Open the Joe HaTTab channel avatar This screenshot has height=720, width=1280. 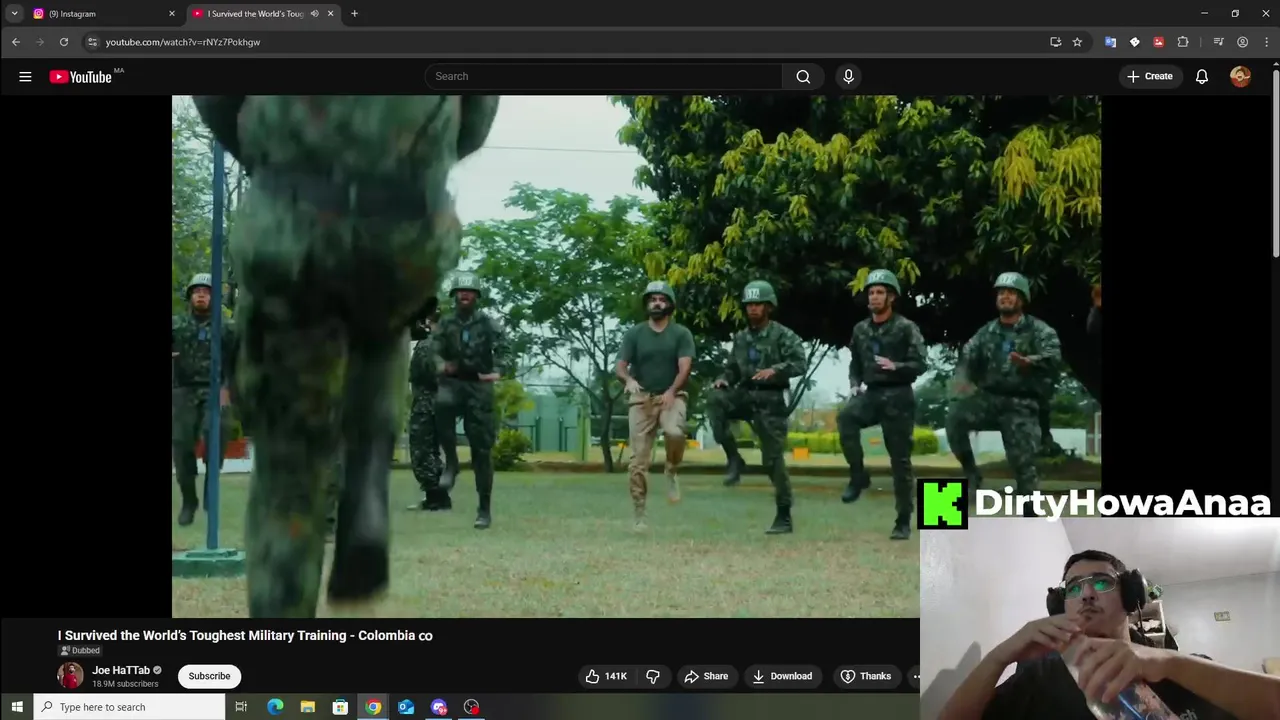(x=70, y=676)
